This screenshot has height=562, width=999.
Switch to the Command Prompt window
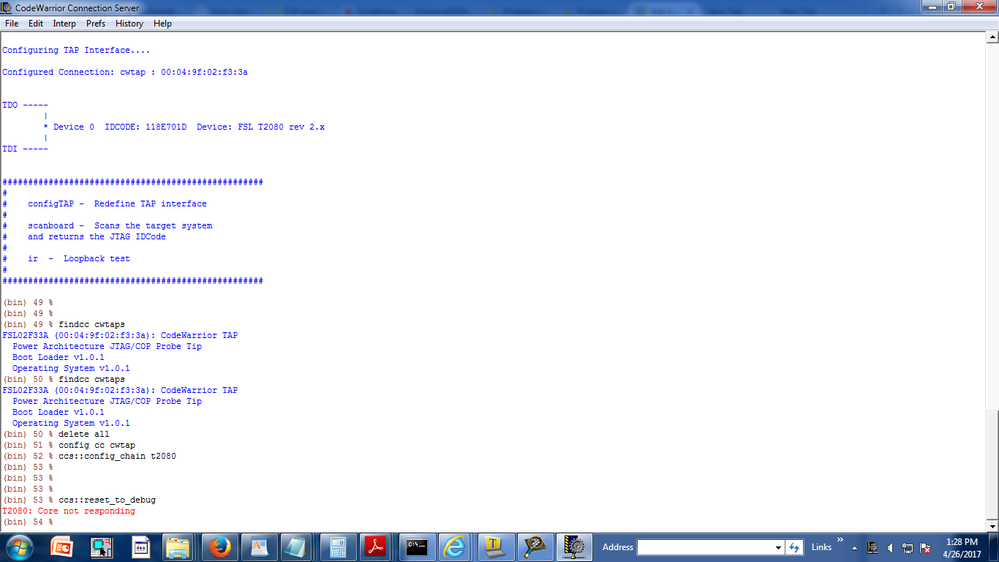(x=416, y=547)
